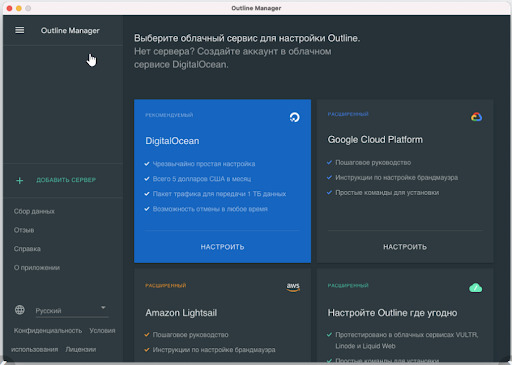Click ДОБАВИТЬ СЕРВЕР button

click(x=66, y=180)
